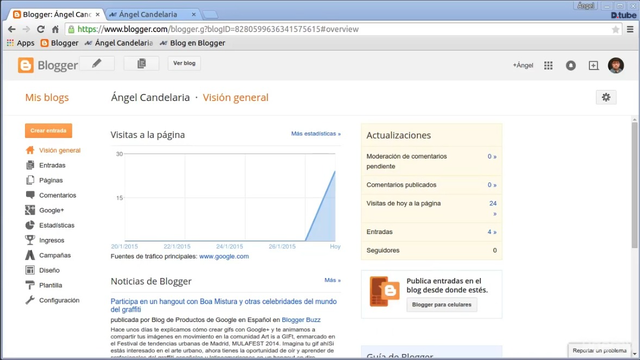640x360 pixels.
Task: Click the Diseño layout icon
Action: (30, 270)
